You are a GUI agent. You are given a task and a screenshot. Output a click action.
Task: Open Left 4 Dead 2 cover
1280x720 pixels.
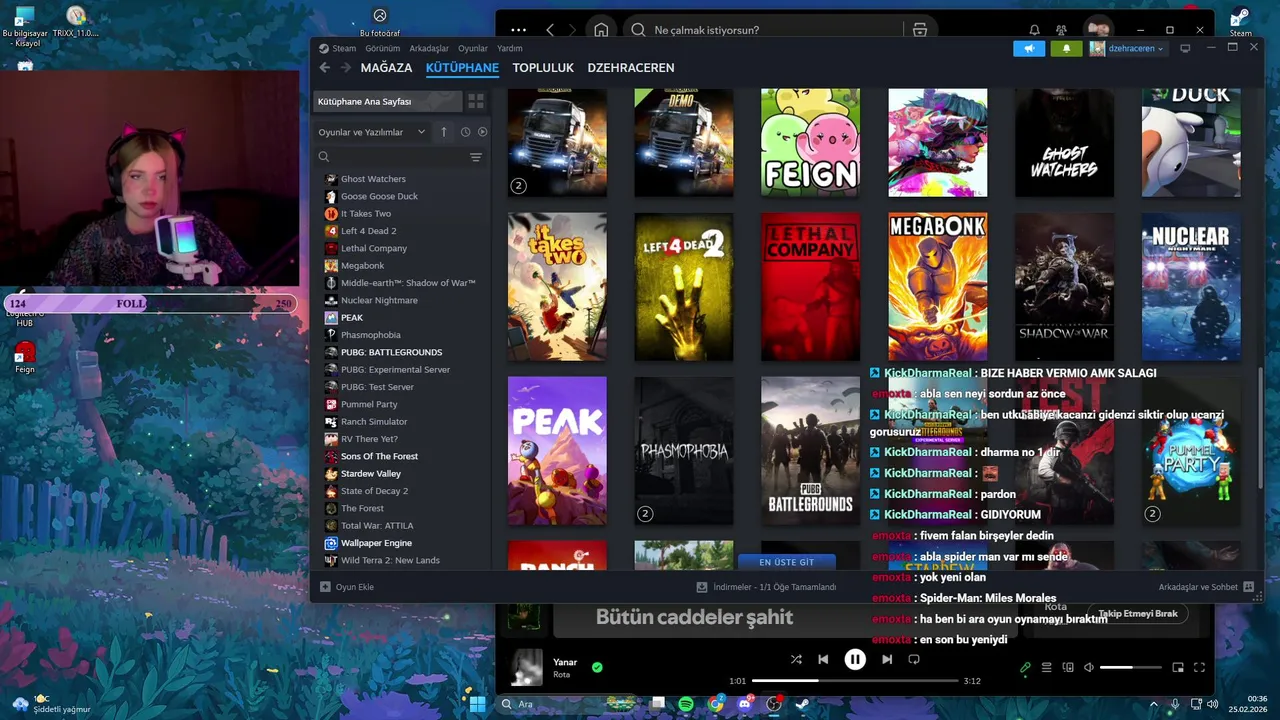[x=684, y=287]
